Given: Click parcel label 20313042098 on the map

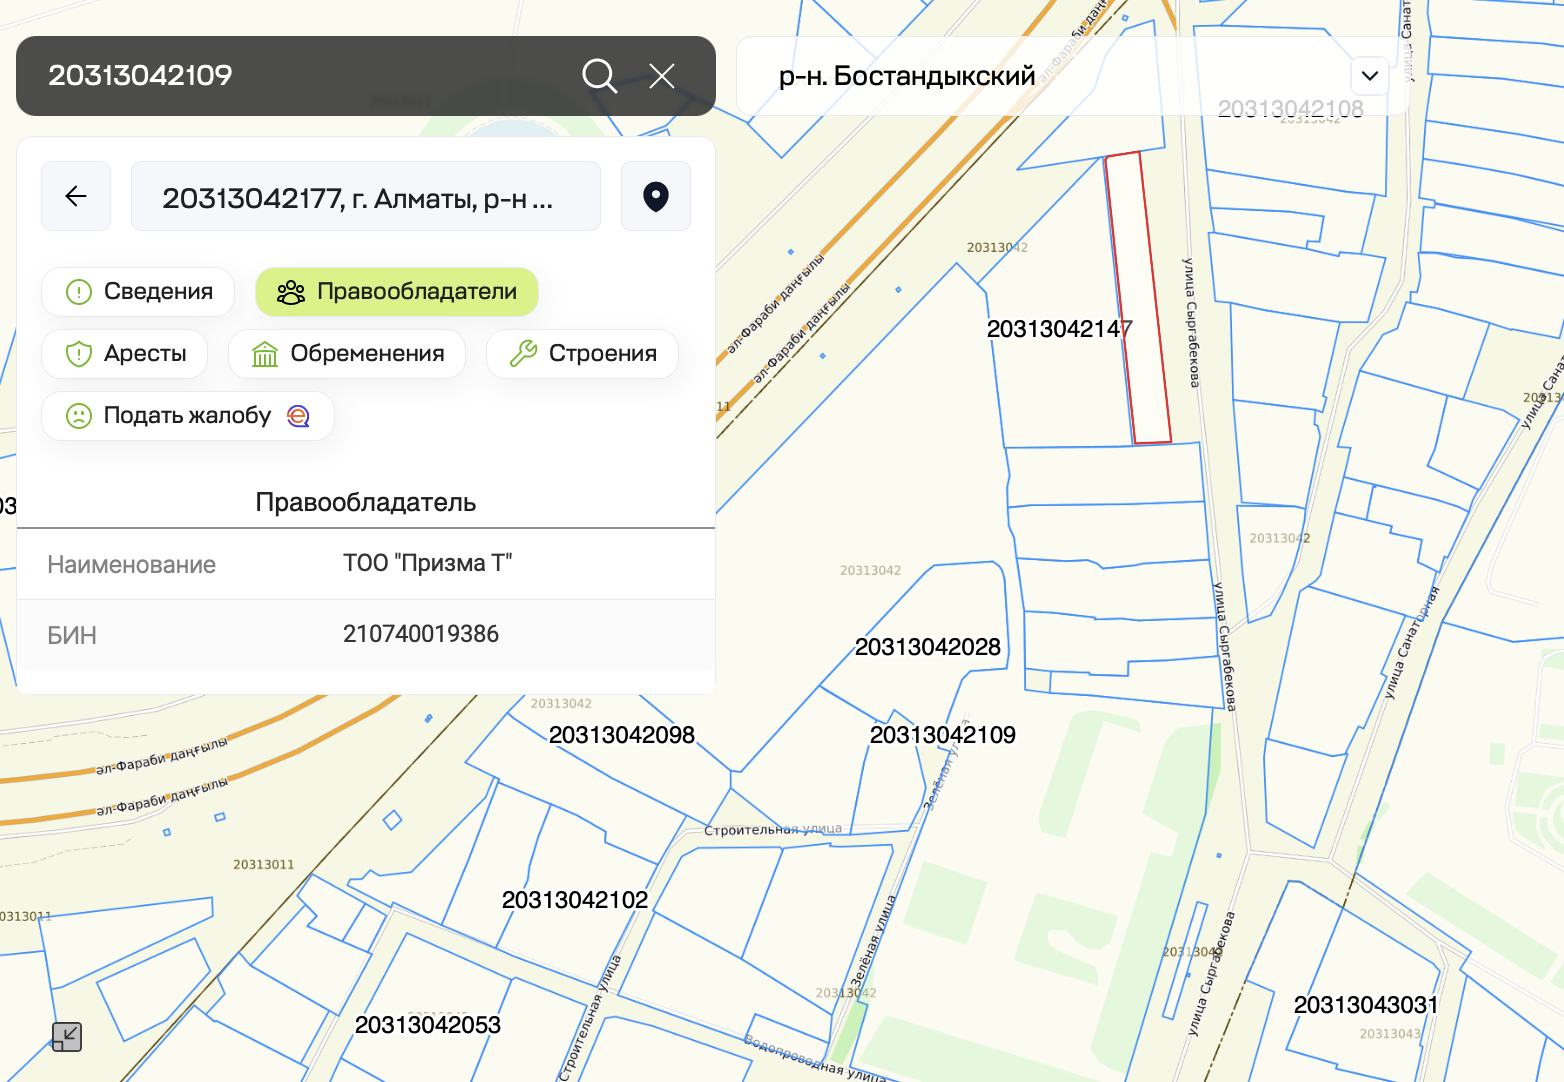Looking at the screenshot, I should 621,735.
